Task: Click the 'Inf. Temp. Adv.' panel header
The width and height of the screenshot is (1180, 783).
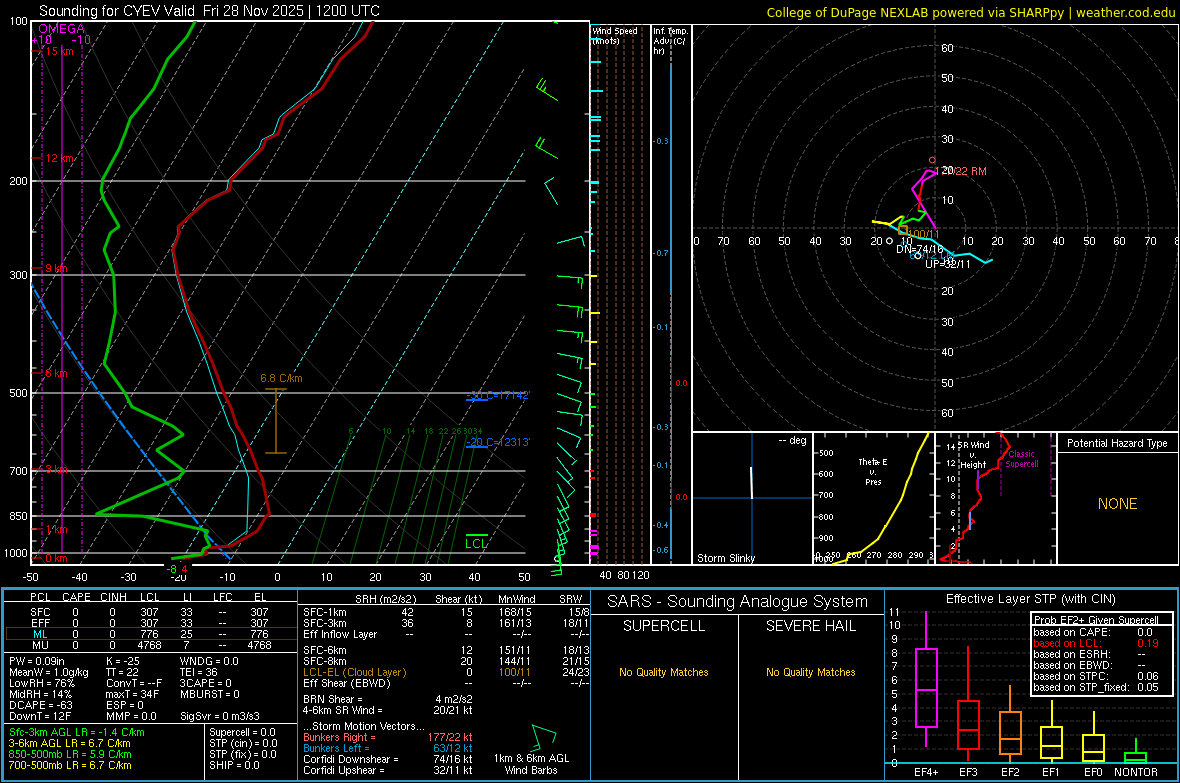Action: [670, 41]
